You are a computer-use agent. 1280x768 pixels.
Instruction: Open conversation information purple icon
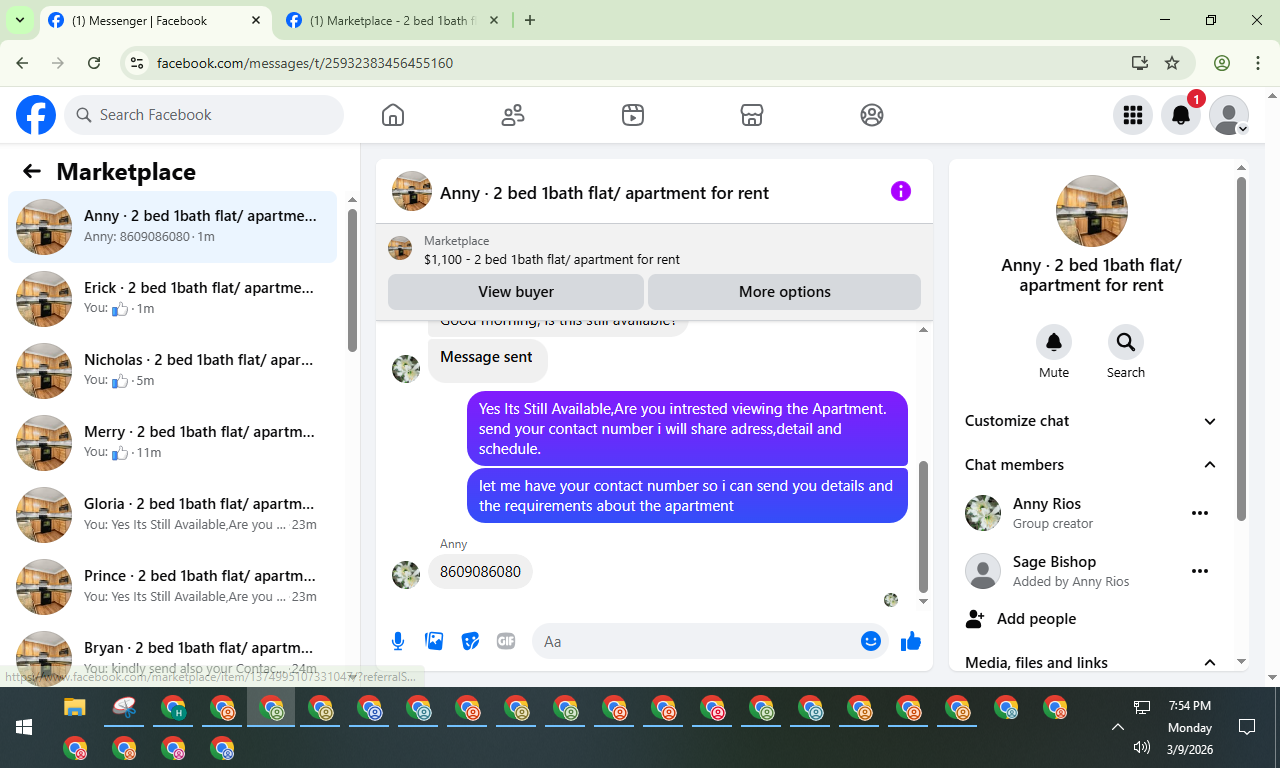click(x=901, y=191)
